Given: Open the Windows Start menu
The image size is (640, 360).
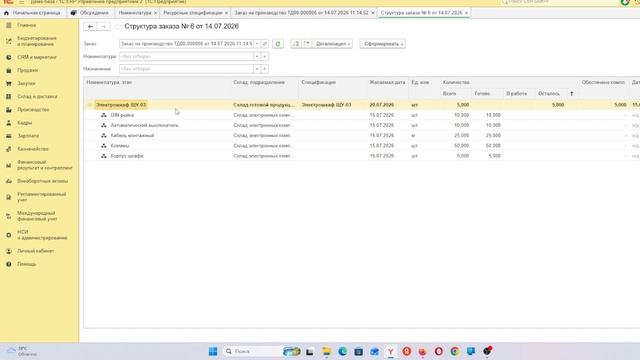Looking at the screenshot, I should (213, 351).
